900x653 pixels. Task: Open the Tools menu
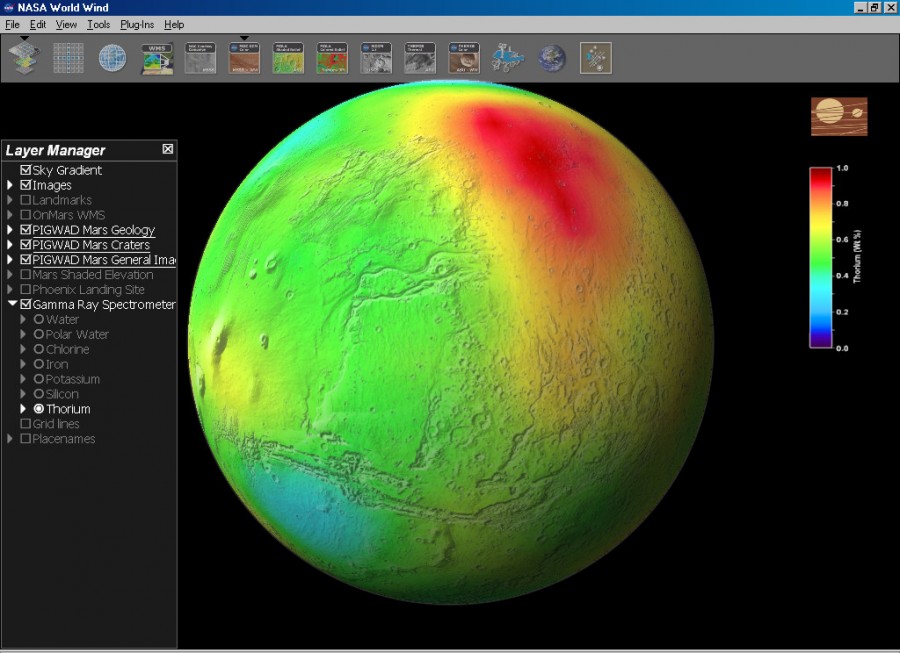pos(98,24)
